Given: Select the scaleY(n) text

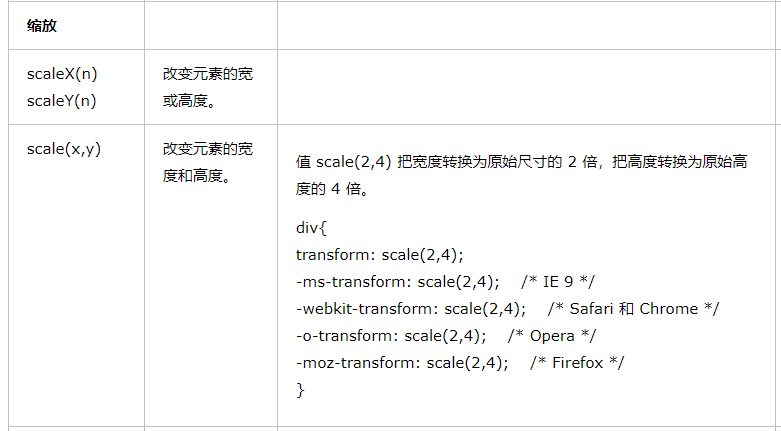Looking at the screenshot, I should (62, 101).
